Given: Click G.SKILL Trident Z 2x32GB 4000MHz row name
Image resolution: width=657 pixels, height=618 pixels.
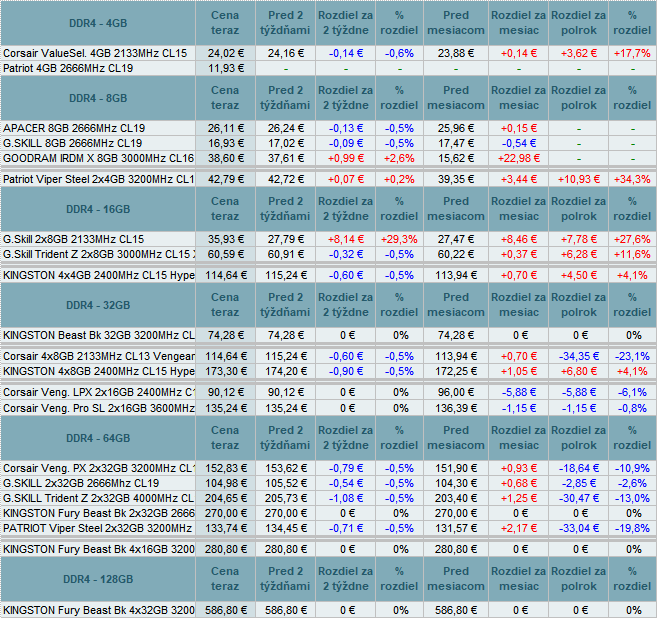Looking at the screenshot, I should click(x=98, y=498).
